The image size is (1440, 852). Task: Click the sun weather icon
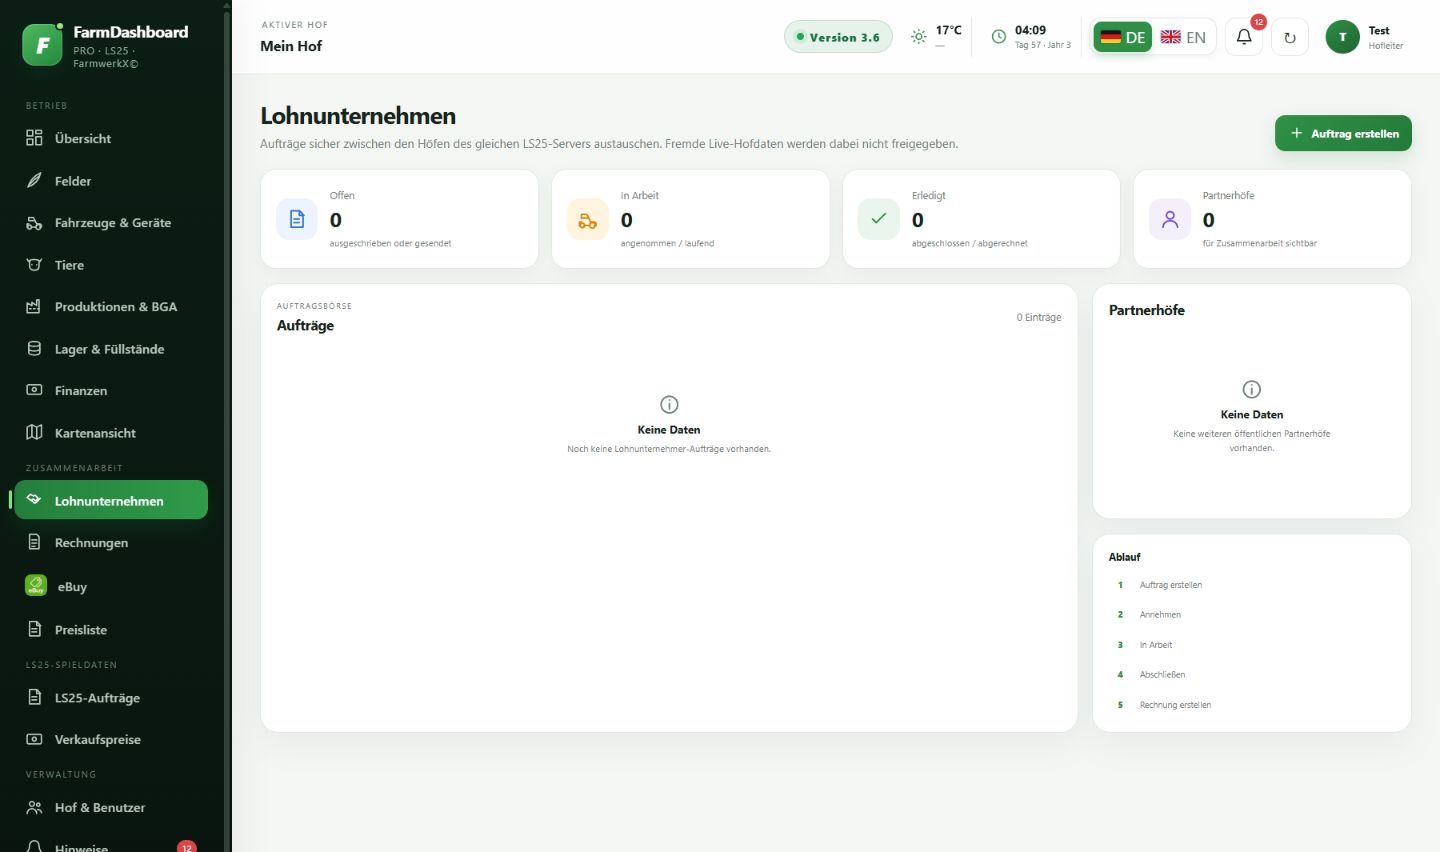click(x=918, y=37)
